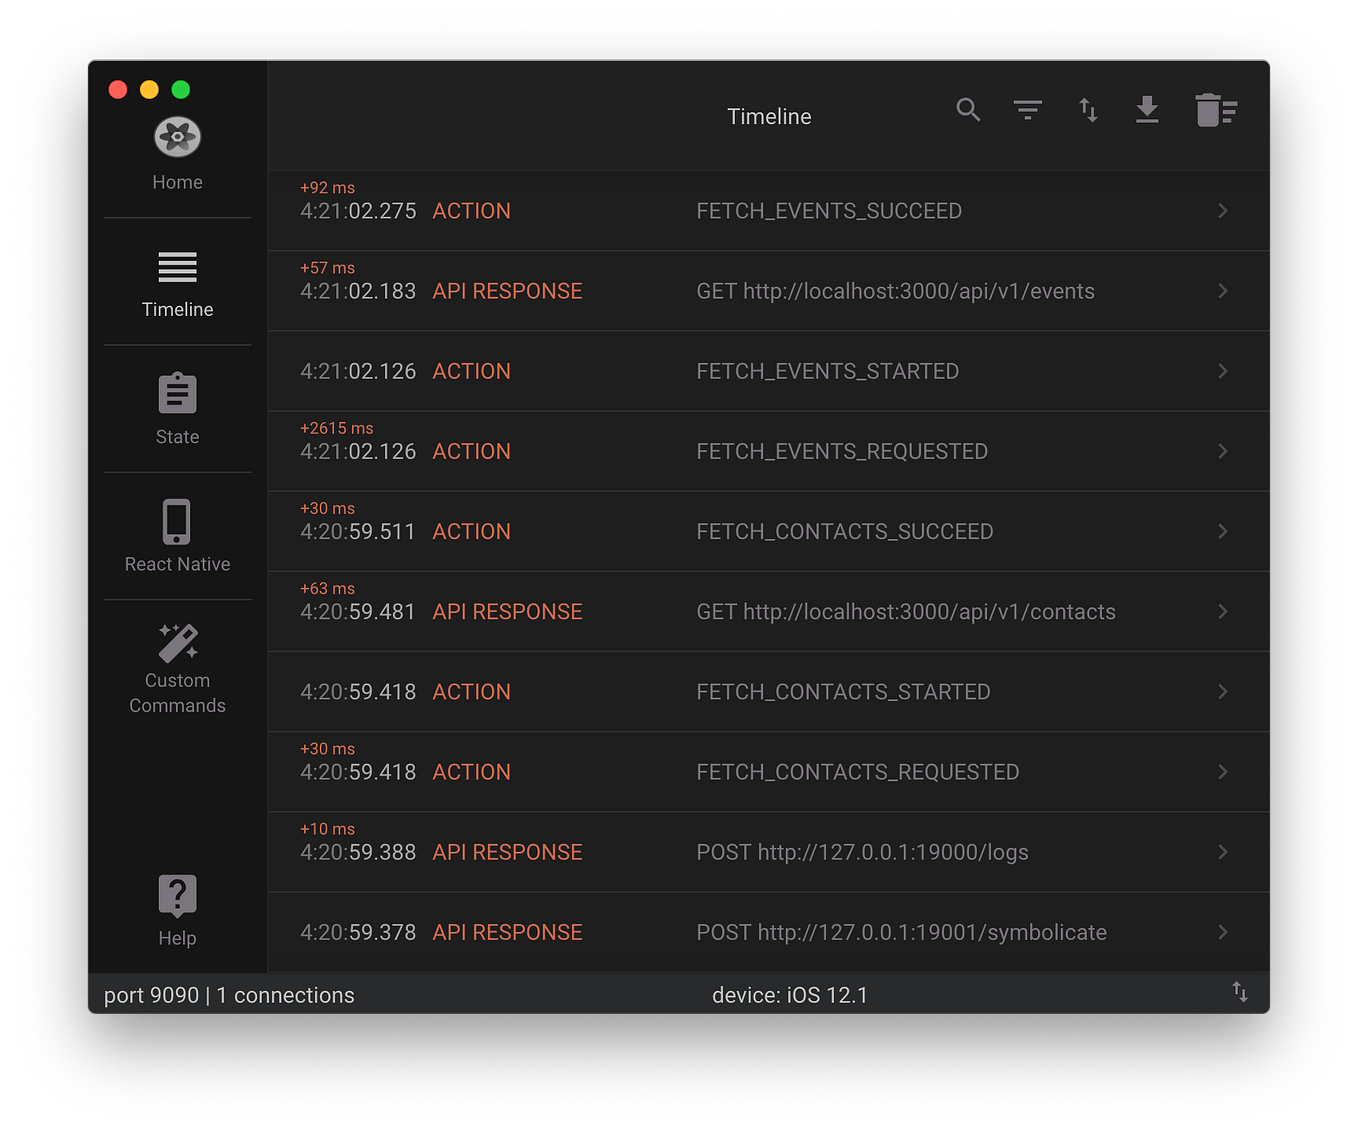The width and height of the screenshot is (1358, 1130).
Task: Click the download icon in the toolbar
Action: [x=1147, y=110]
